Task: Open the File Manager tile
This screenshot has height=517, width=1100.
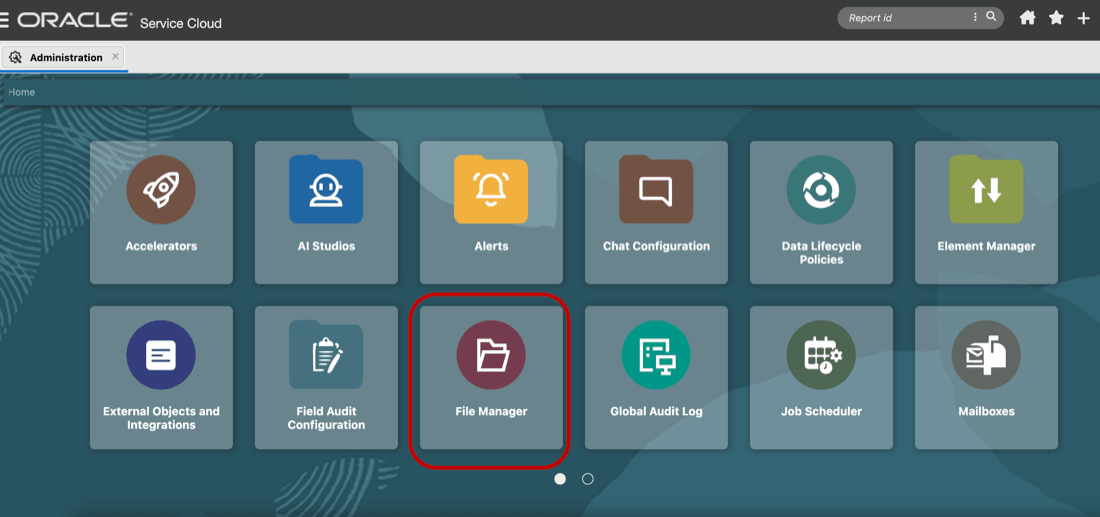Action: (x=491, y=377)
